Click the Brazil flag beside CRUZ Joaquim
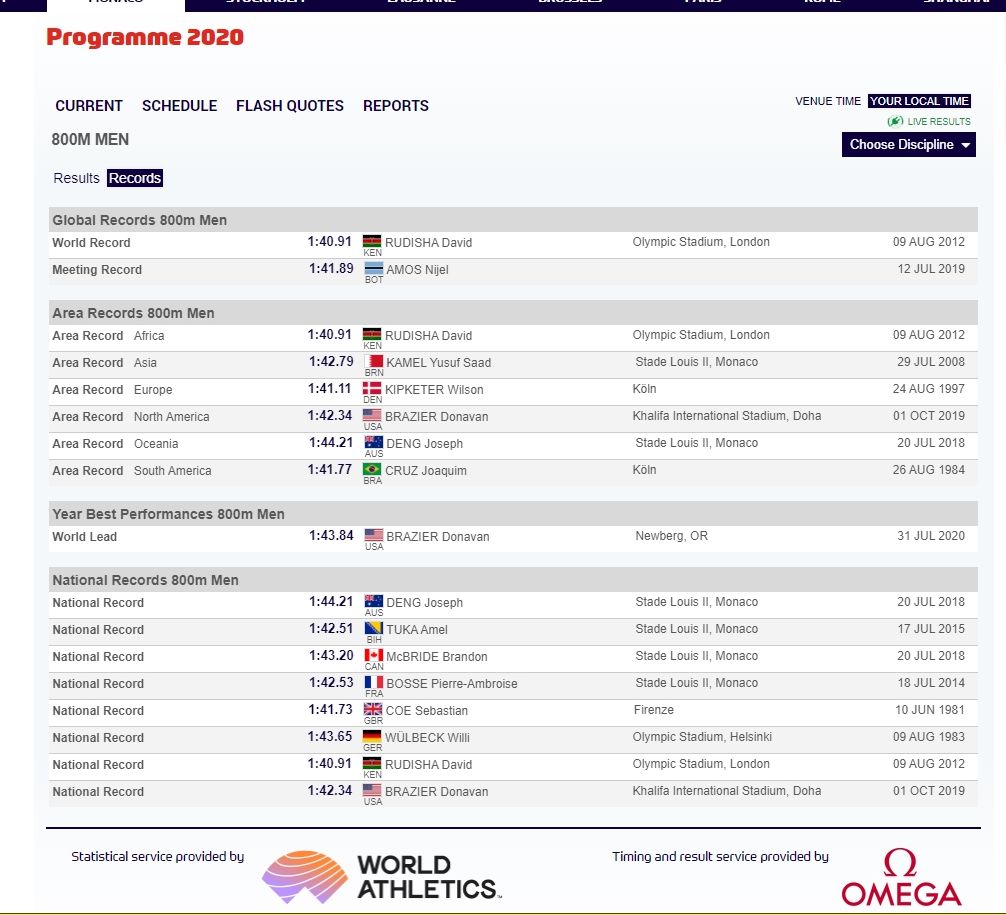Viewport: 1006px width, 915px height. [372, 470]
